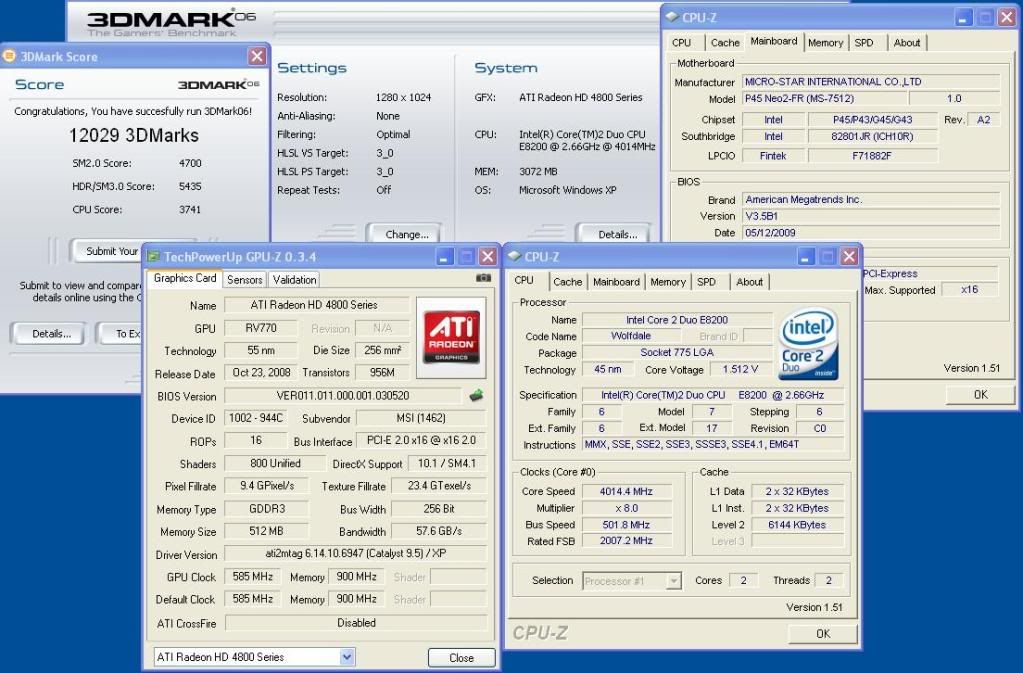Open the About tab in front CPU-Z
The height and width of the screenshot is (673, 1023).
point(749,282)
